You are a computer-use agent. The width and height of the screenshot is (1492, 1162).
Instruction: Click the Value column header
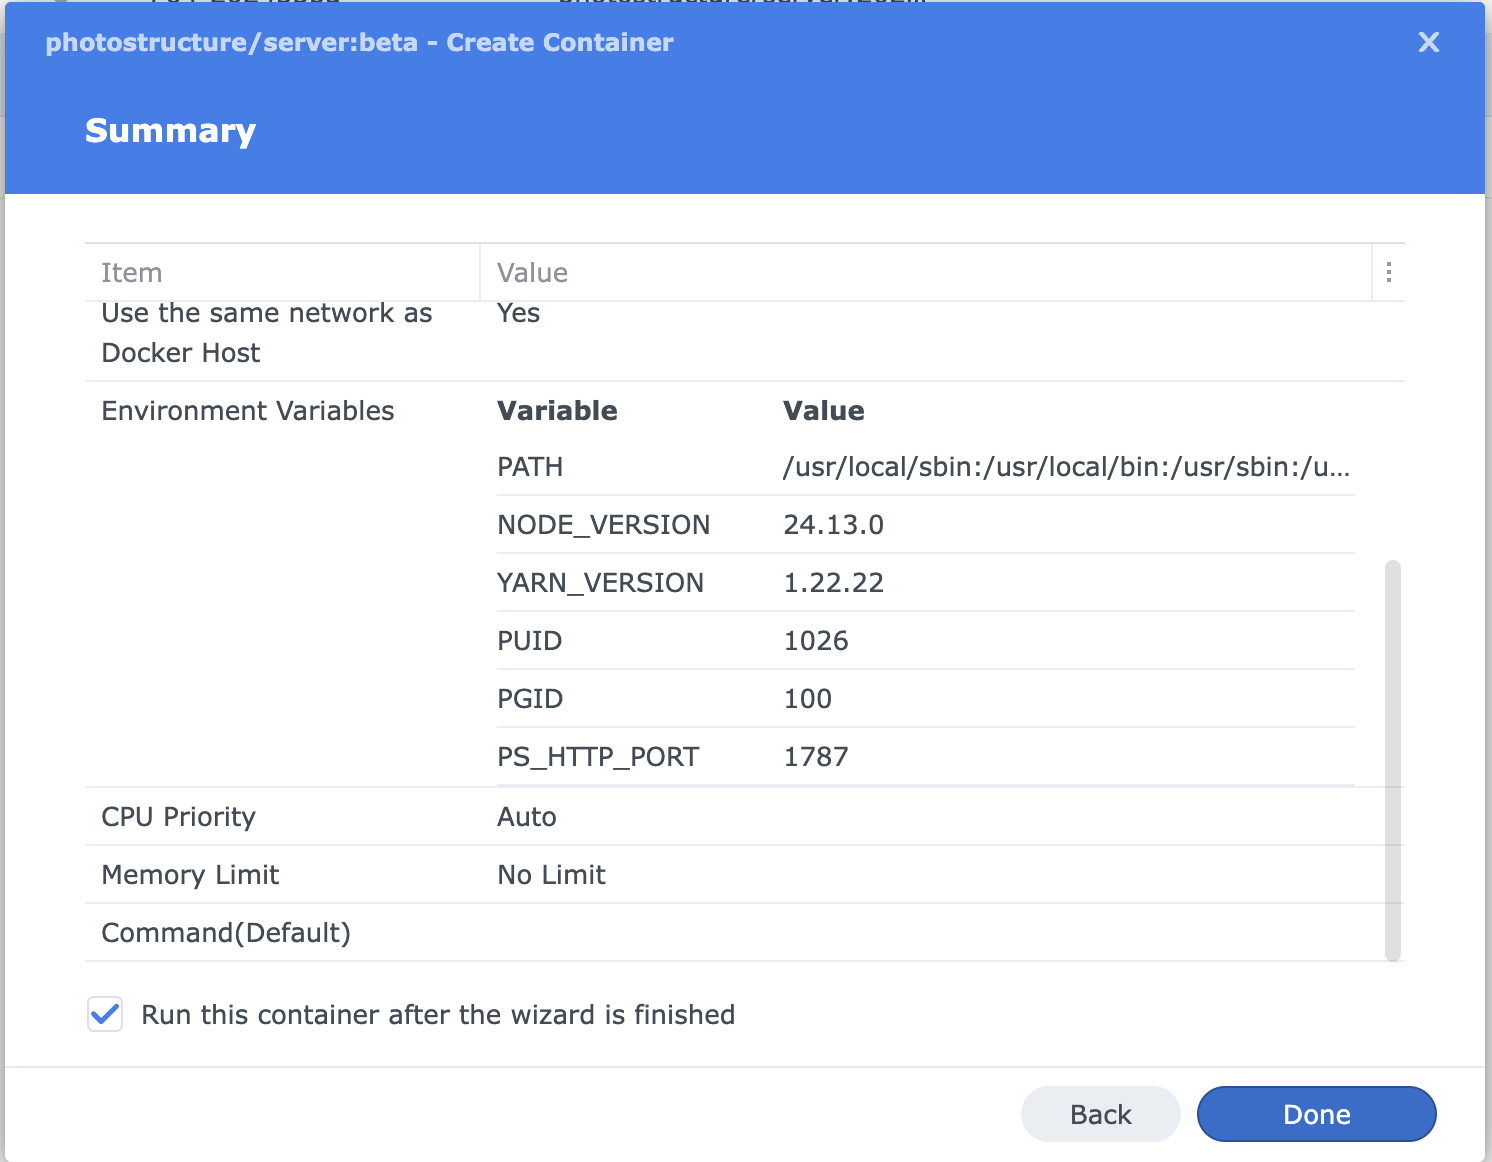[531, 271]
